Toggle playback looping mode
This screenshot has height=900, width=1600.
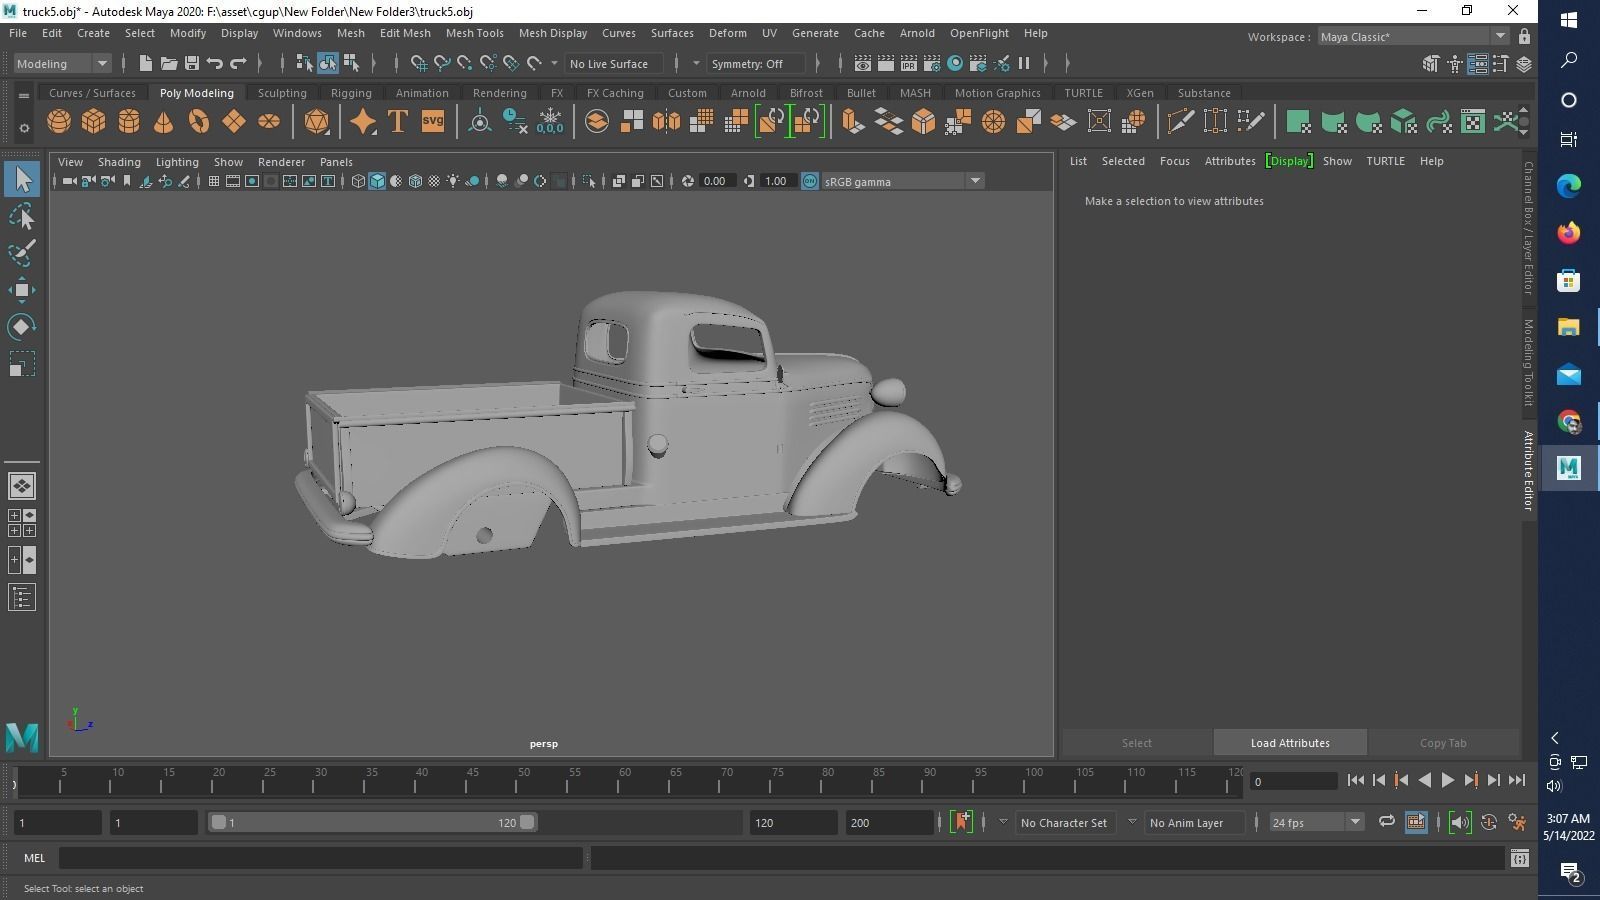(x=1386, y=822)
